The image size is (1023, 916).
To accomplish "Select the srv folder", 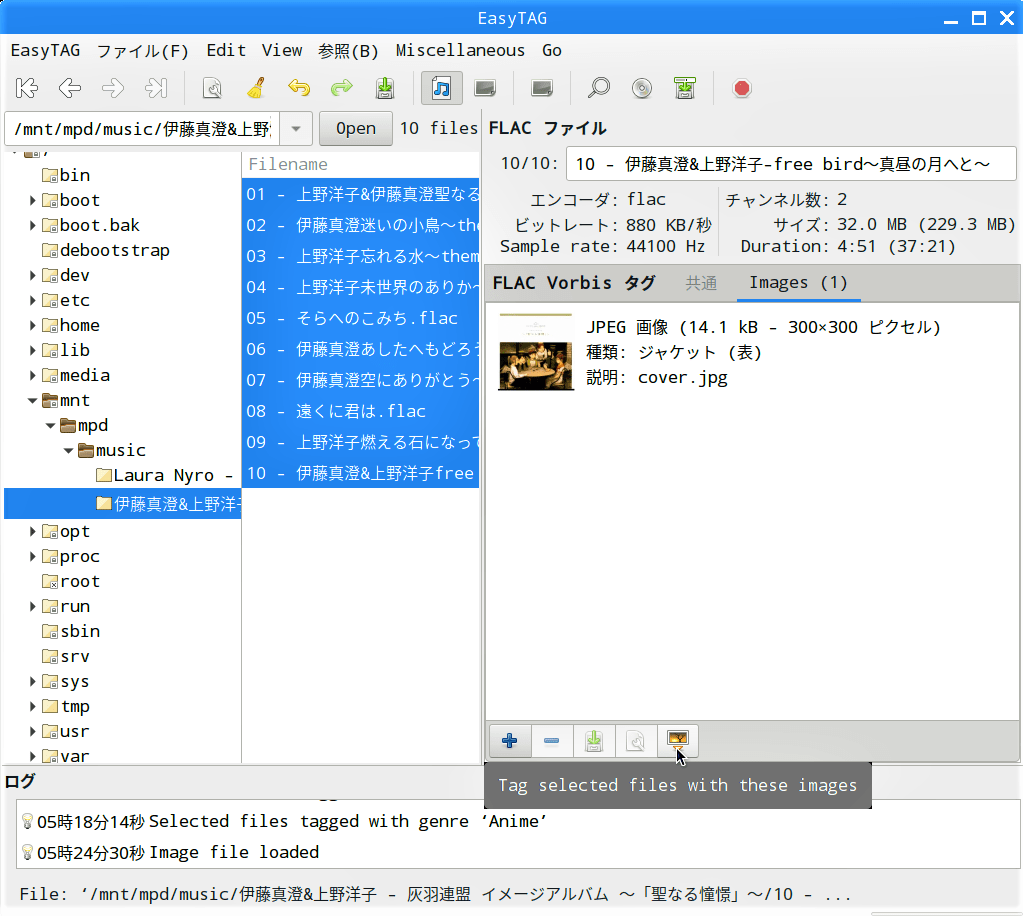I will coord(66,656).
